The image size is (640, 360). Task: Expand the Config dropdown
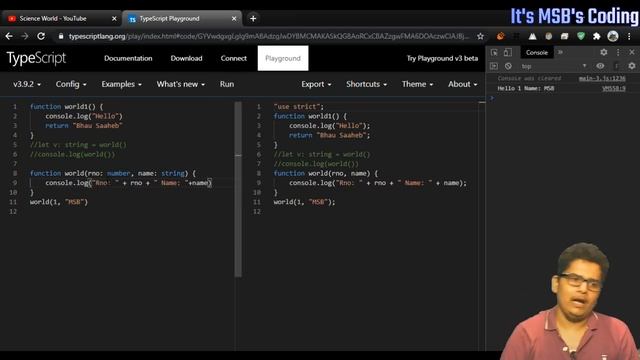point(71,84)
